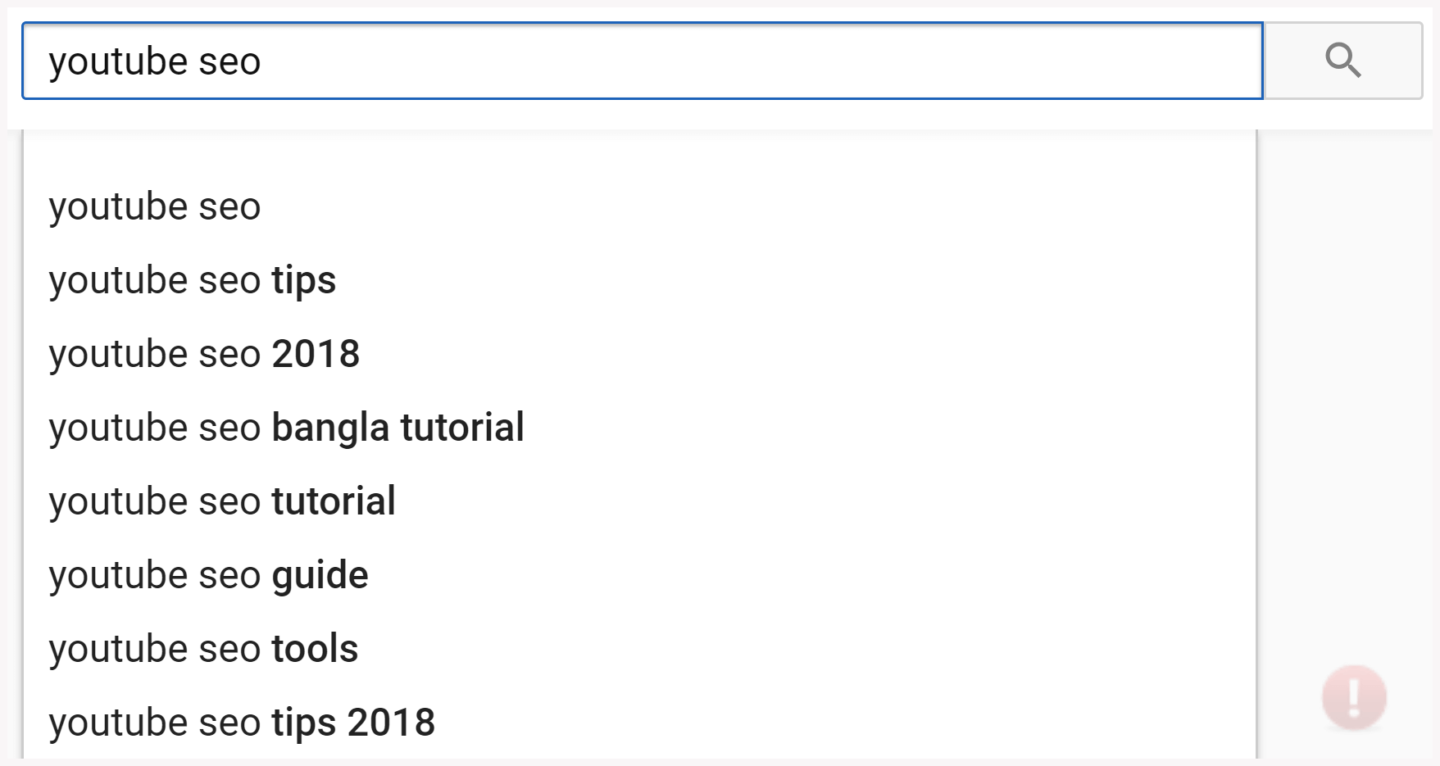Select the plain "youtube seo" suggestion
The height and width of the screenshot is (766, 1440).
coord(155,207)
